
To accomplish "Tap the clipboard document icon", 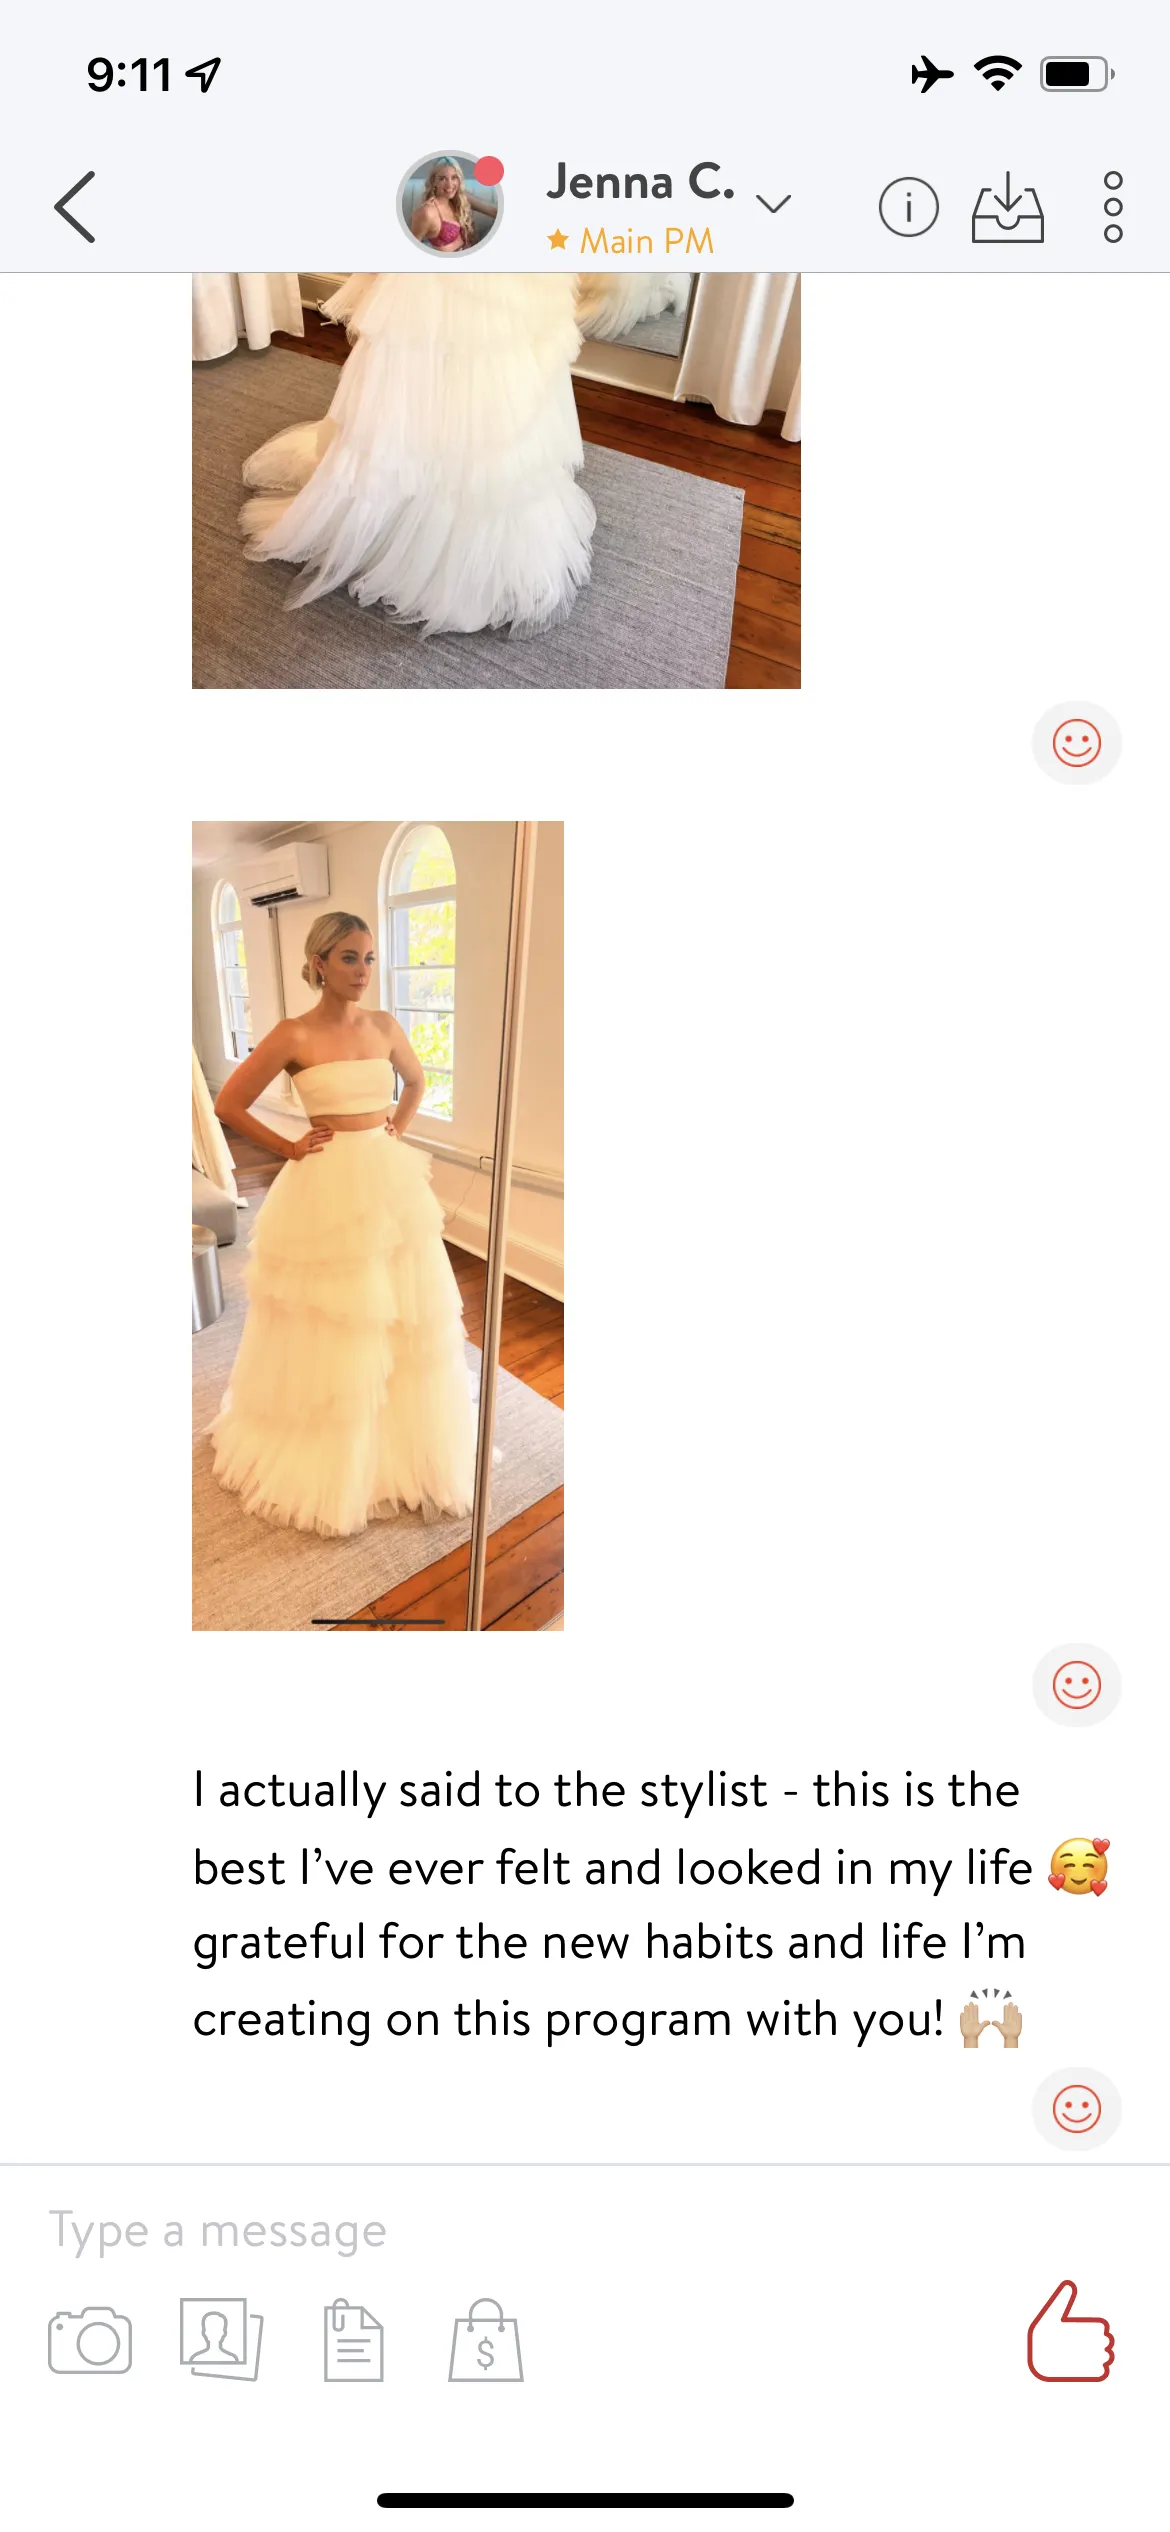I will 353,2340.
